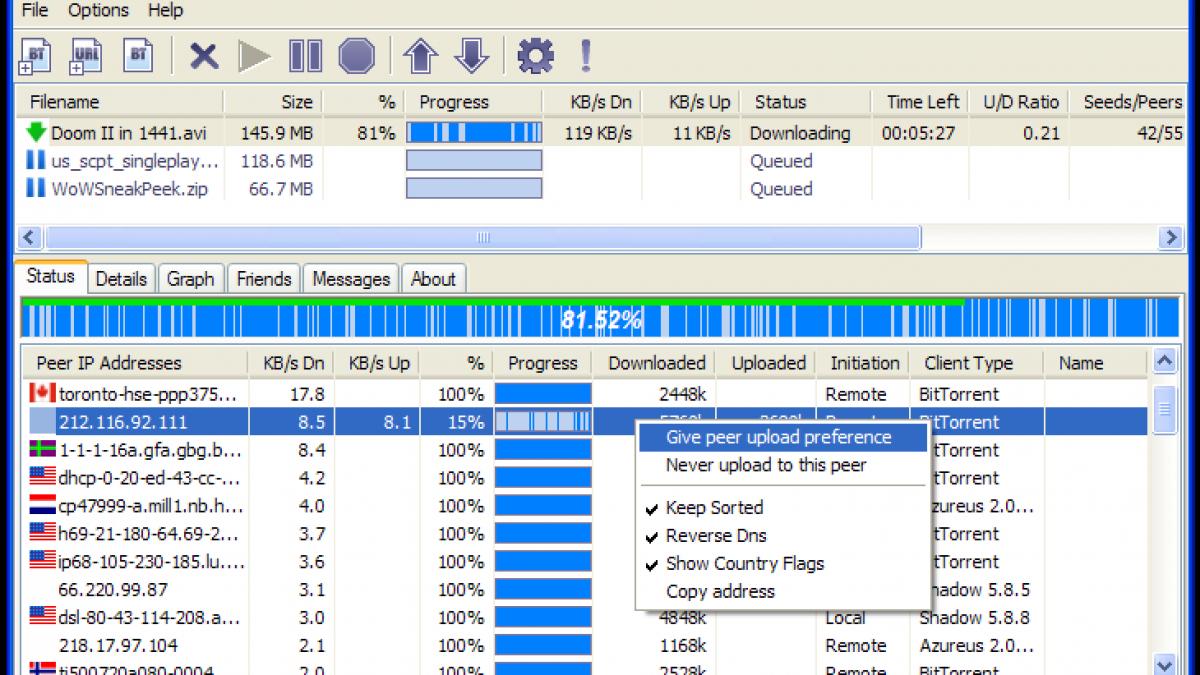1200x675 pixels.
Task: Click the exclamation mark toolbar icon
Action: (x=586, y=56)
